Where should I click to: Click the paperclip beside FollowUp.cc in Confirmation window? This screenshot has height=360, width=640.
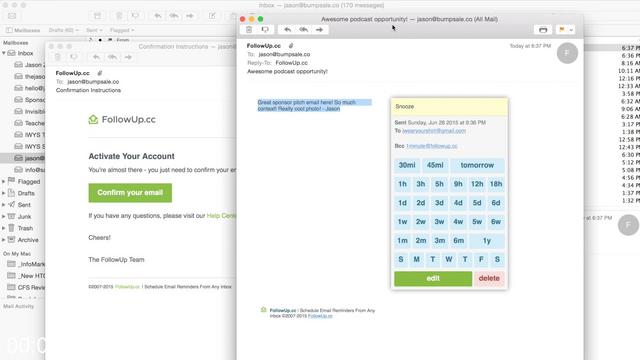click(100, 73)
